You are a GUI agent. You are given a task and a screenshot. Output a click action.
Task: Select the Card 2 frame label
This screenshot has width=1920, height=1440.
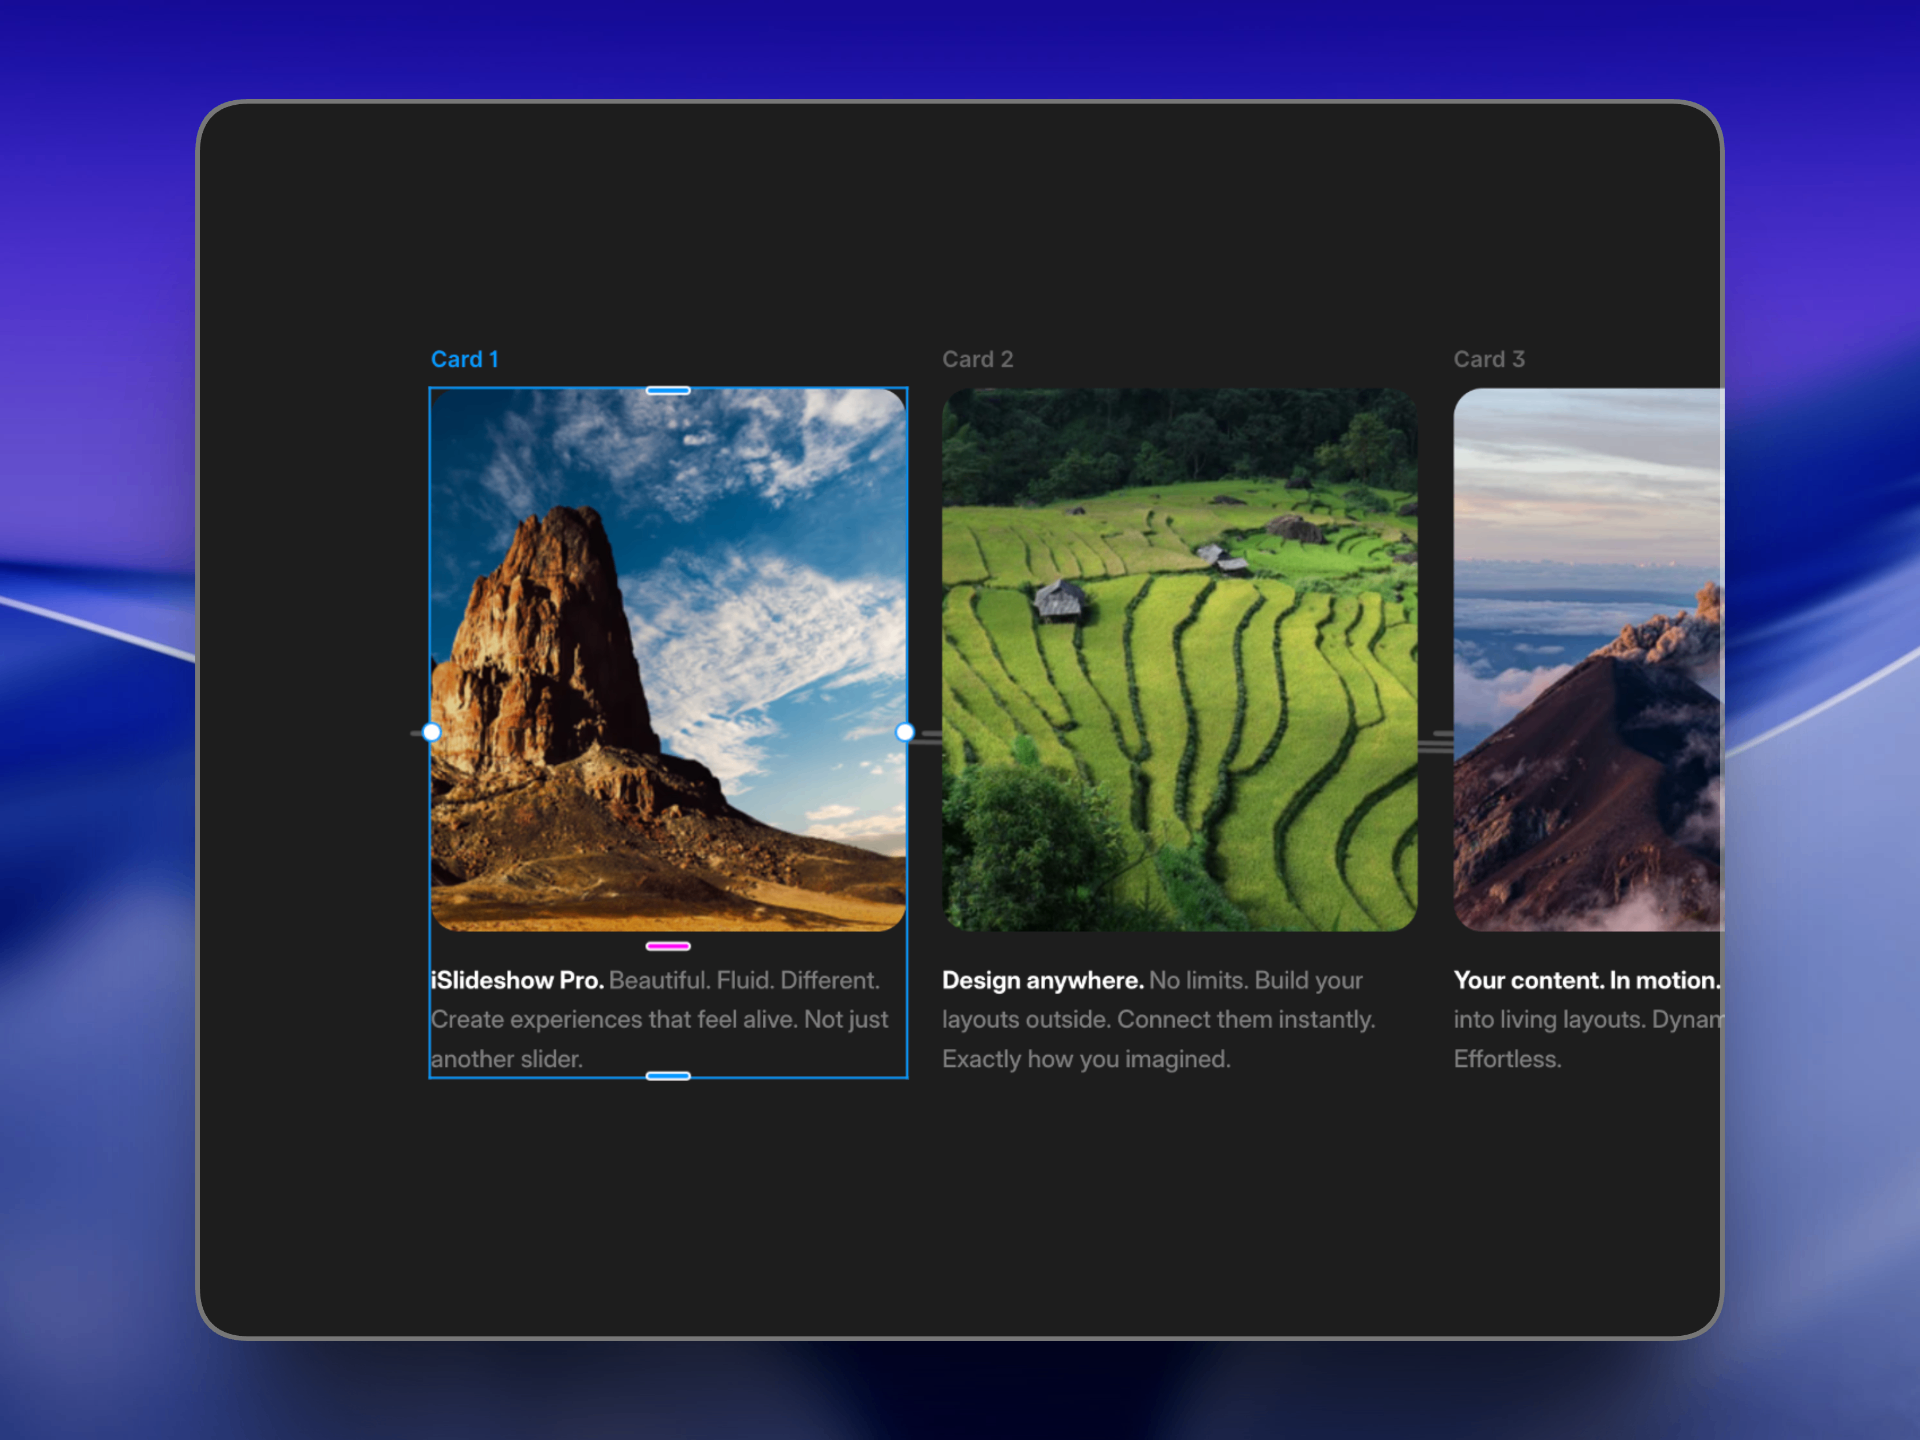pyautogui.click(x=977, y=359)
